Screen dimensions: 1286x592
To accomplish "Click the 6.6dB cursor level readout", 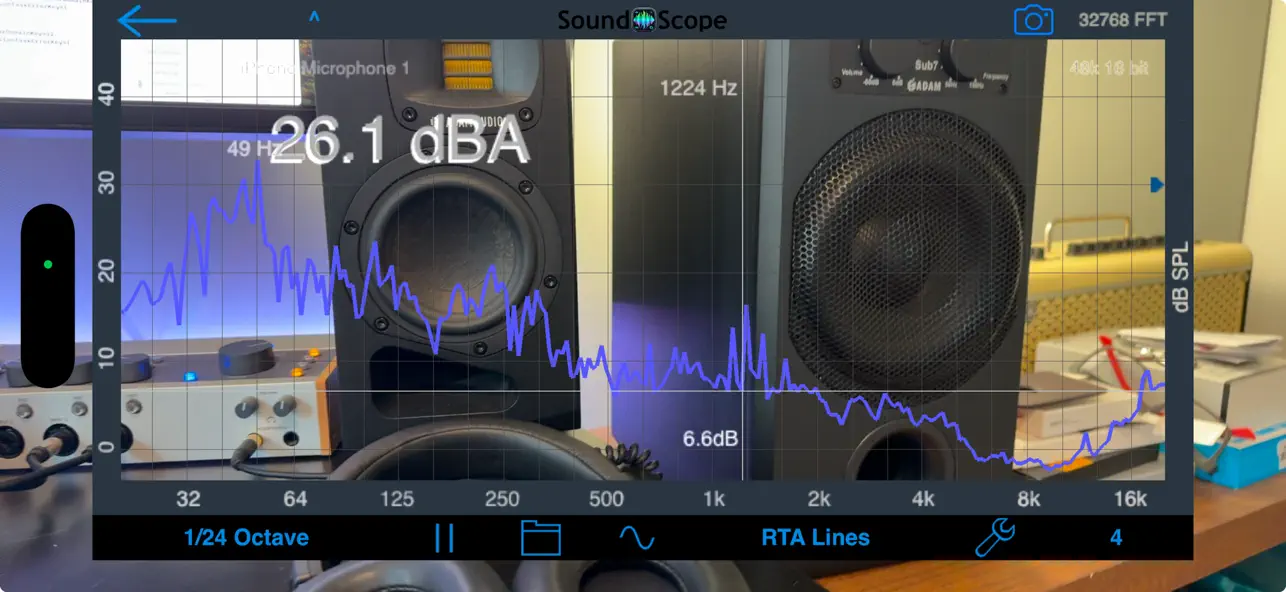I will [711, 438].
